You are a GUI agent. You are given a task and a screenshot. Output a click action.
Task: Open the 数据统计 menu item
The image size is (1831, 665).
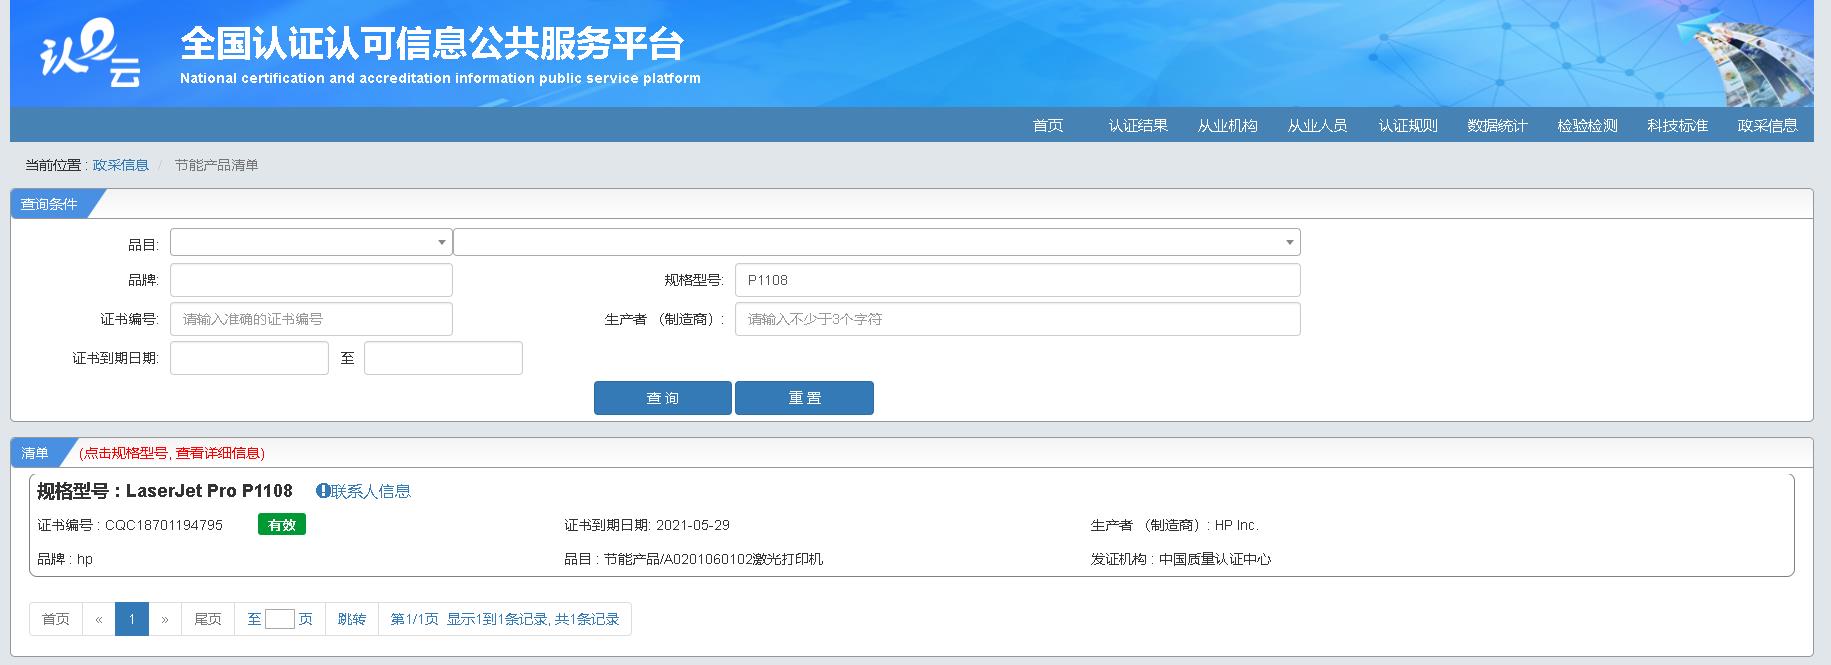point(1498,125)
